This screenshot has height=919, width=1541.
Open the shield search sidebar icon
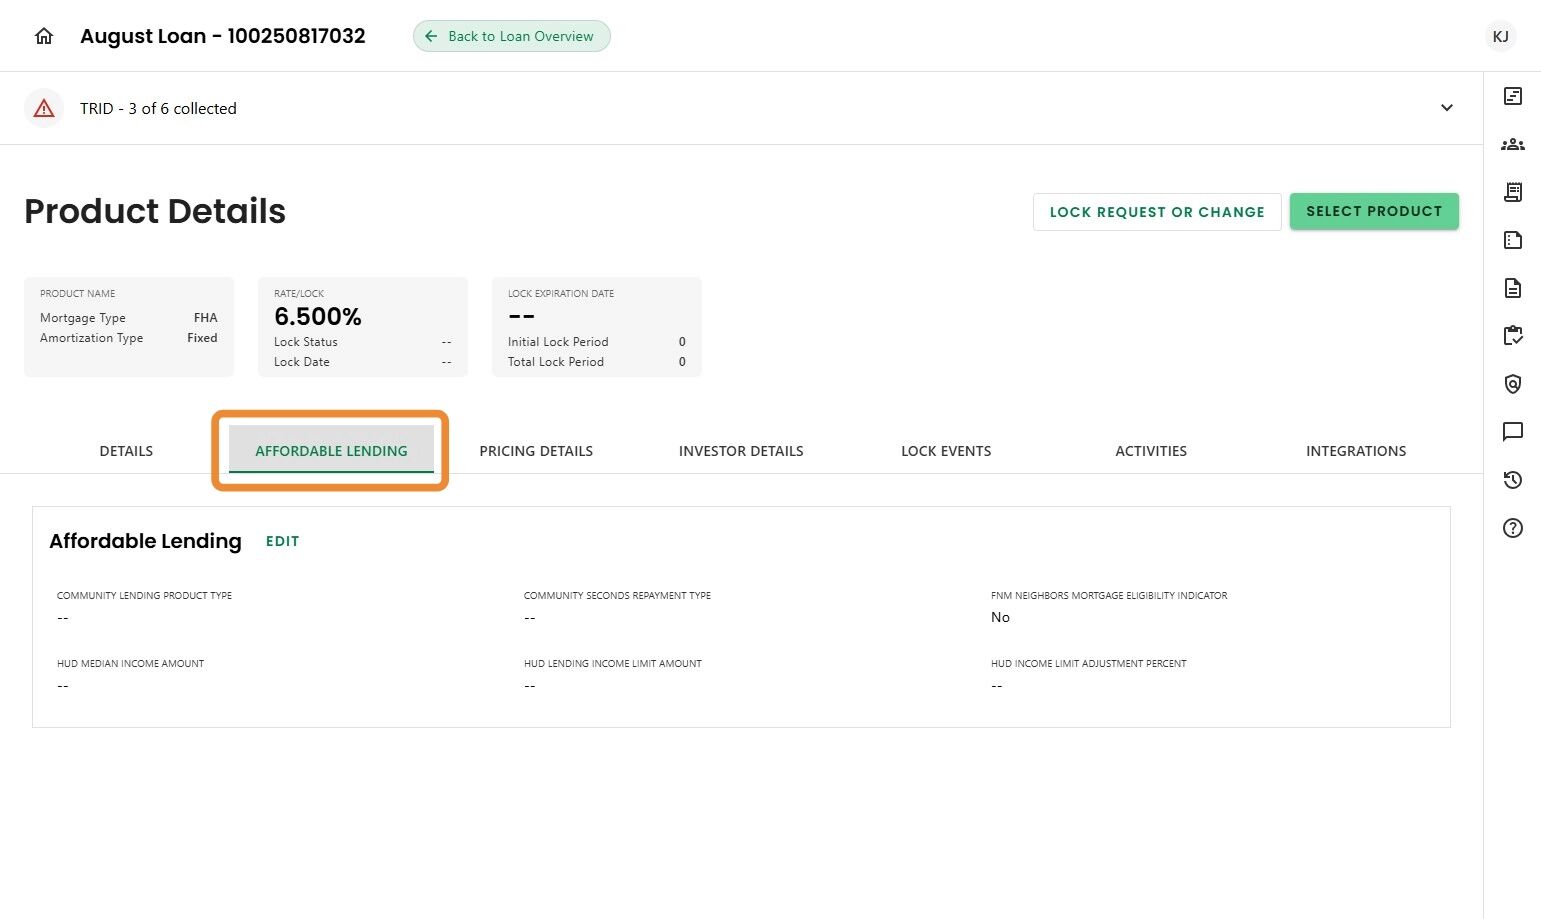pos(1513,384)
